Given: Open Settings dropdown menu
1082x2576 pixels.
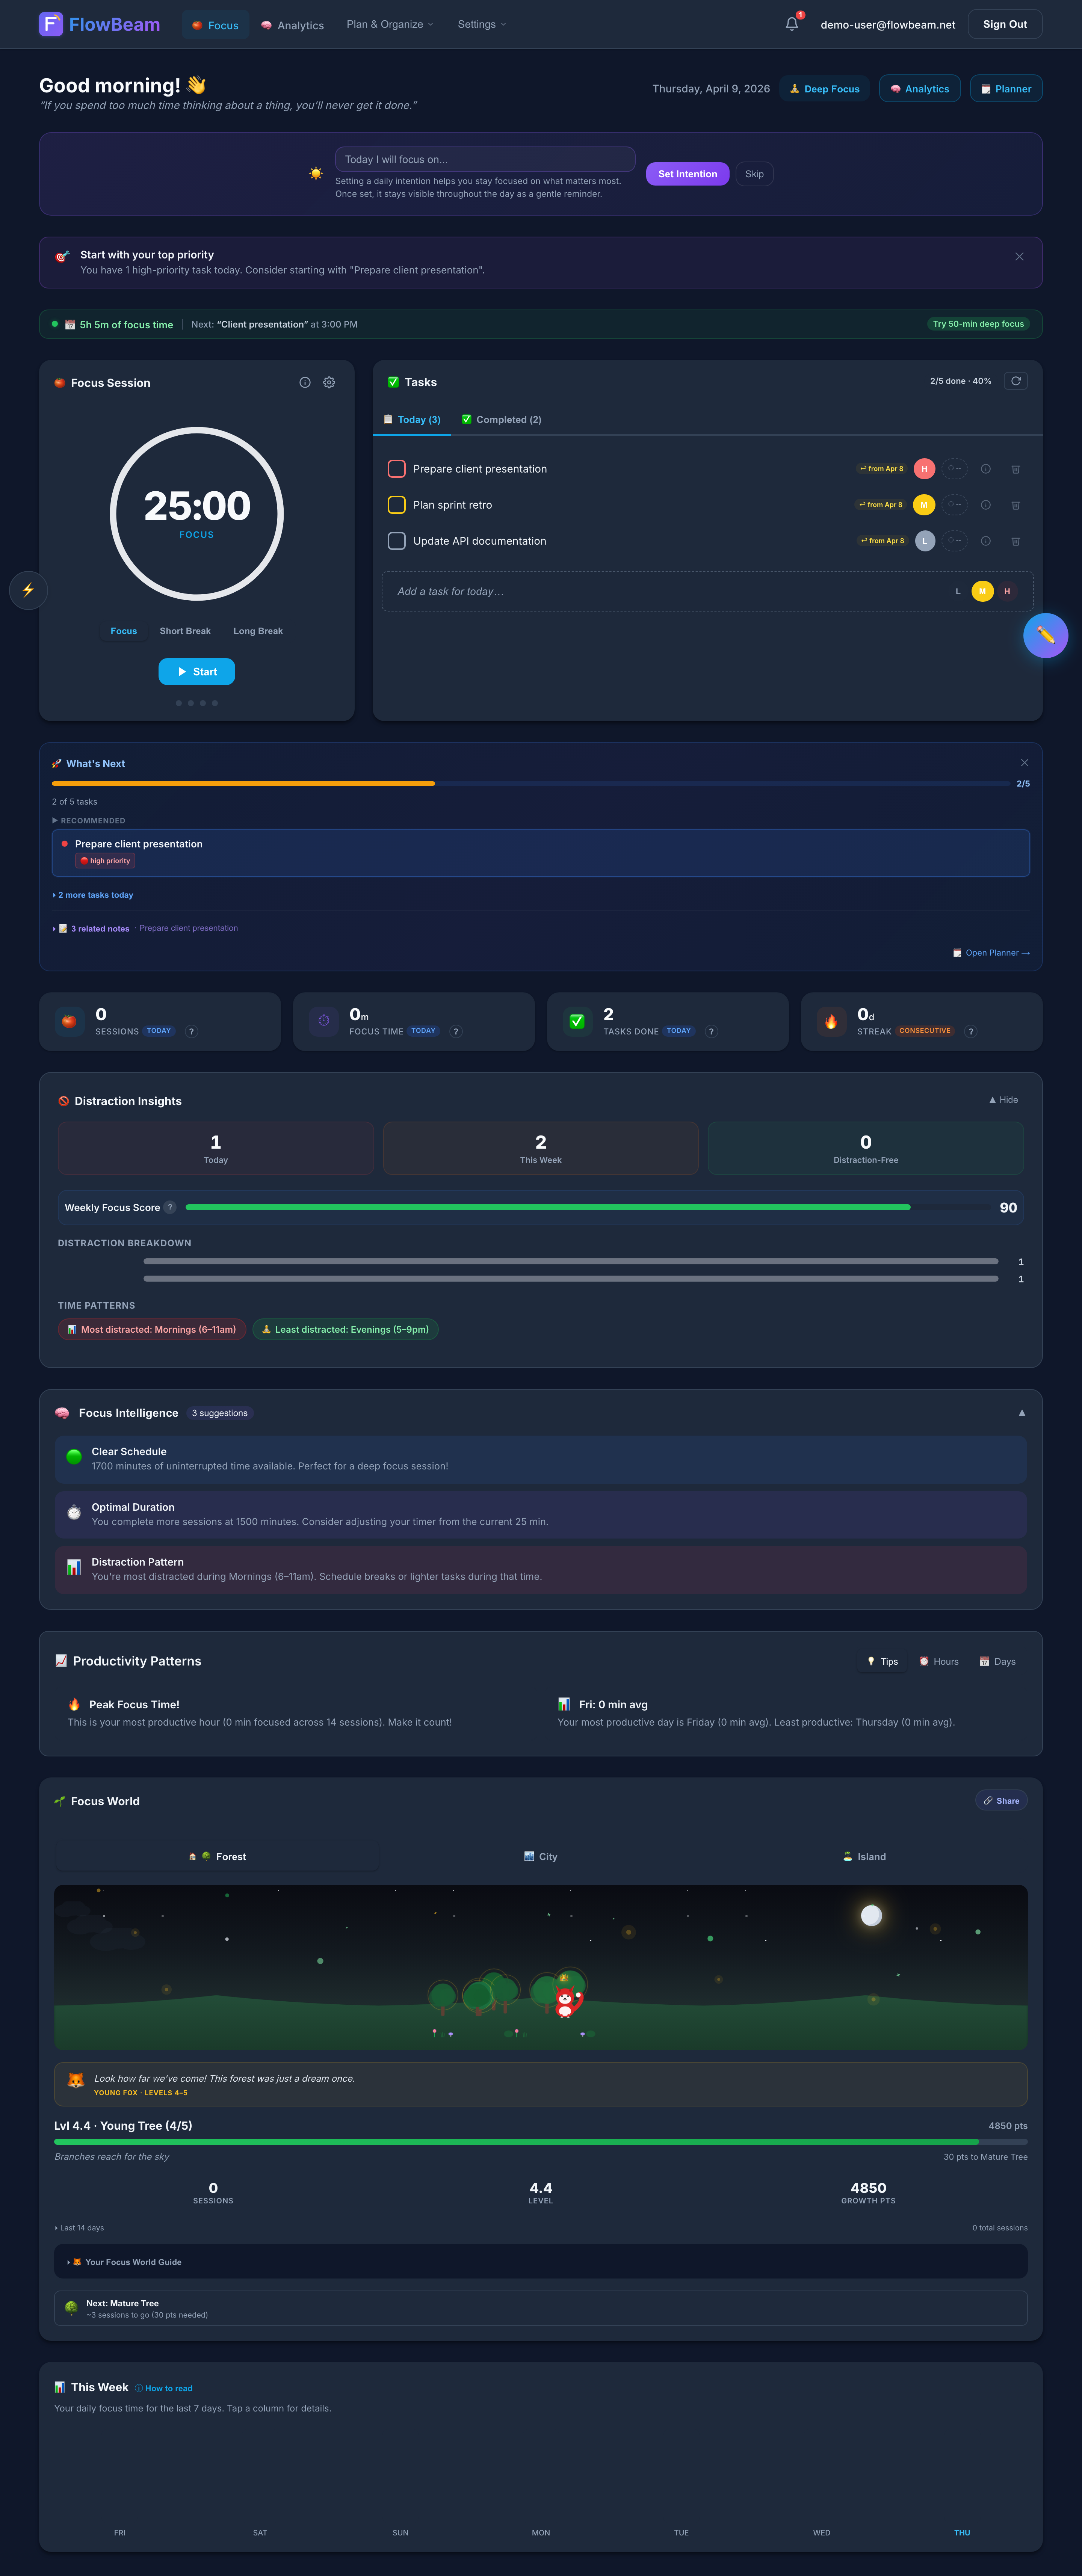Looking at the screenshot, I should coord(482,24).
